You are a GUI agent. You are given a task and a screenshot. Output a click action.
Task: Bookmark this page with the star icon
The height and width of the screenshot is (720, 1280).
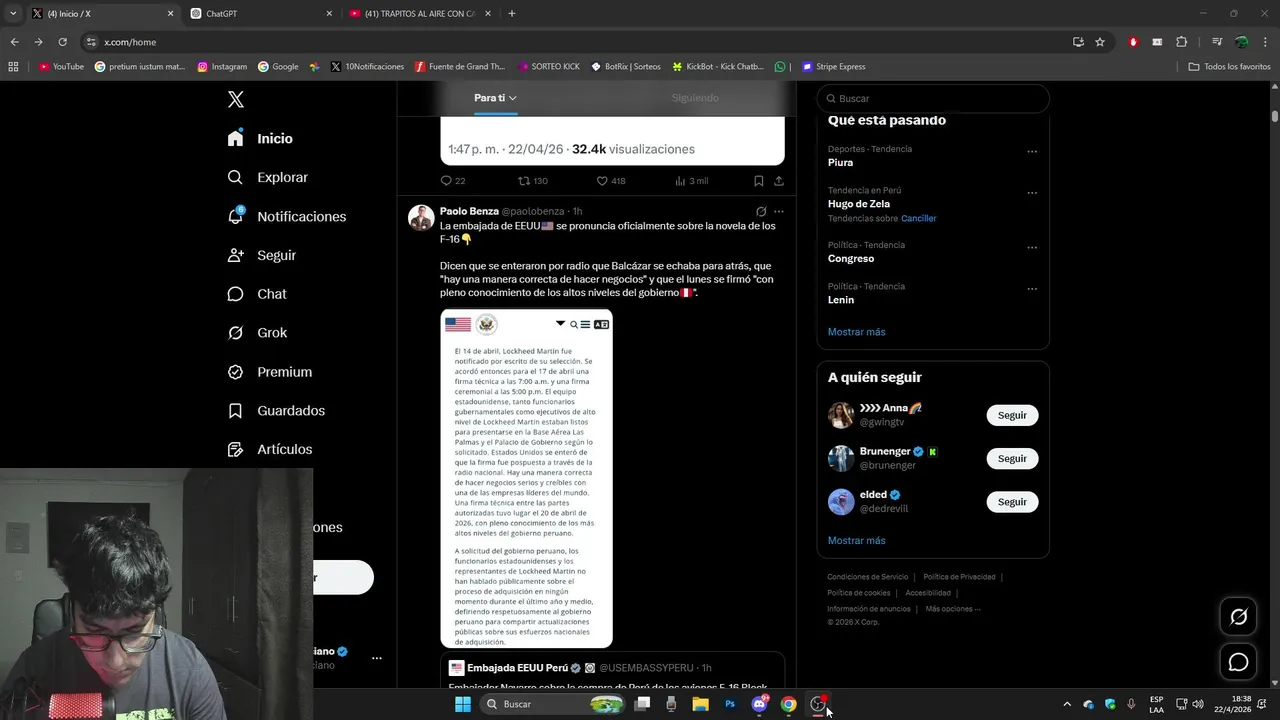(x=1100, y=42)
